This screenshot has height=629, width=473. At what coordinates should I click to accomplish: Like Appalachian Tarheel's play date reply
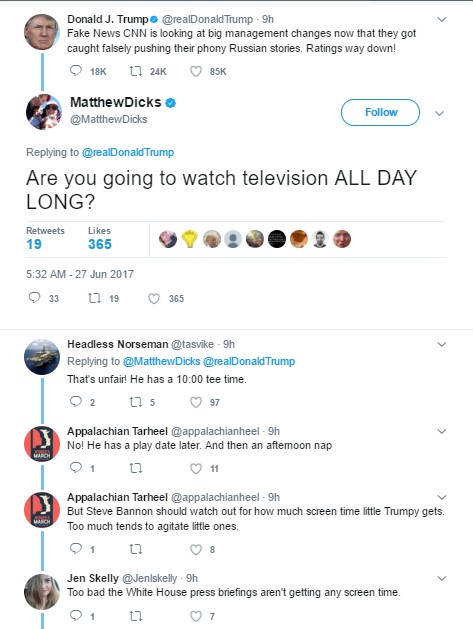(196, 468)
